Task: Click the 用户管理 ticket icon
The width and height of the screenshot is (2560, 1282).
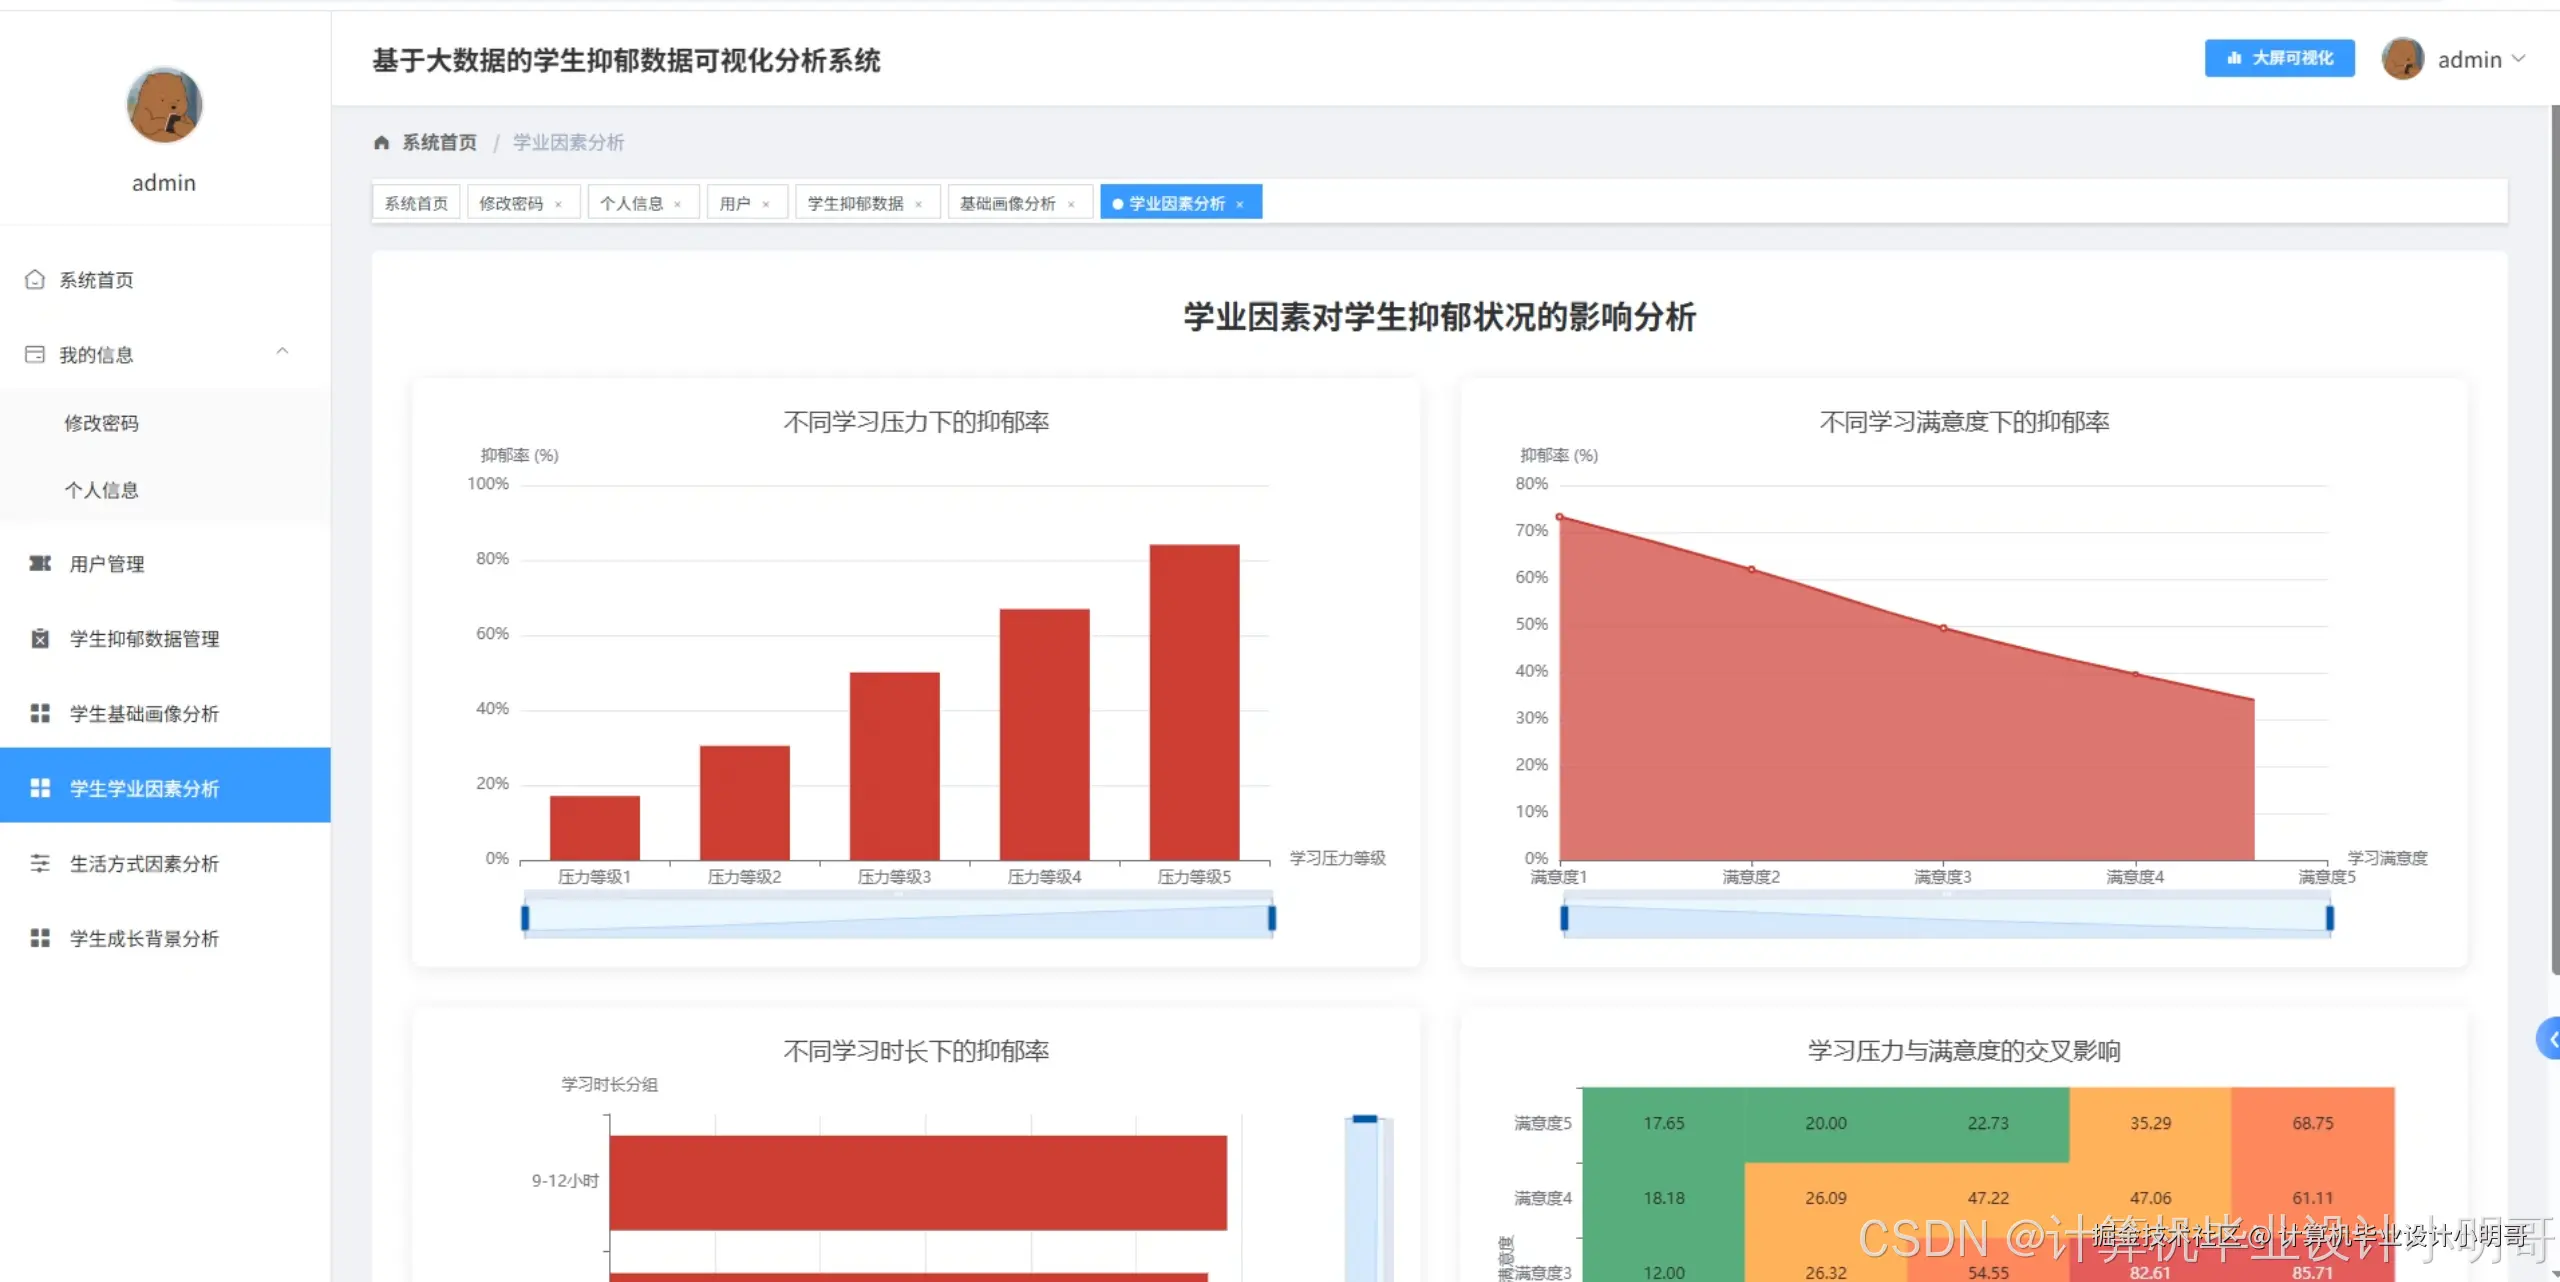Action: pyautogui.click(x=40, y=564)
